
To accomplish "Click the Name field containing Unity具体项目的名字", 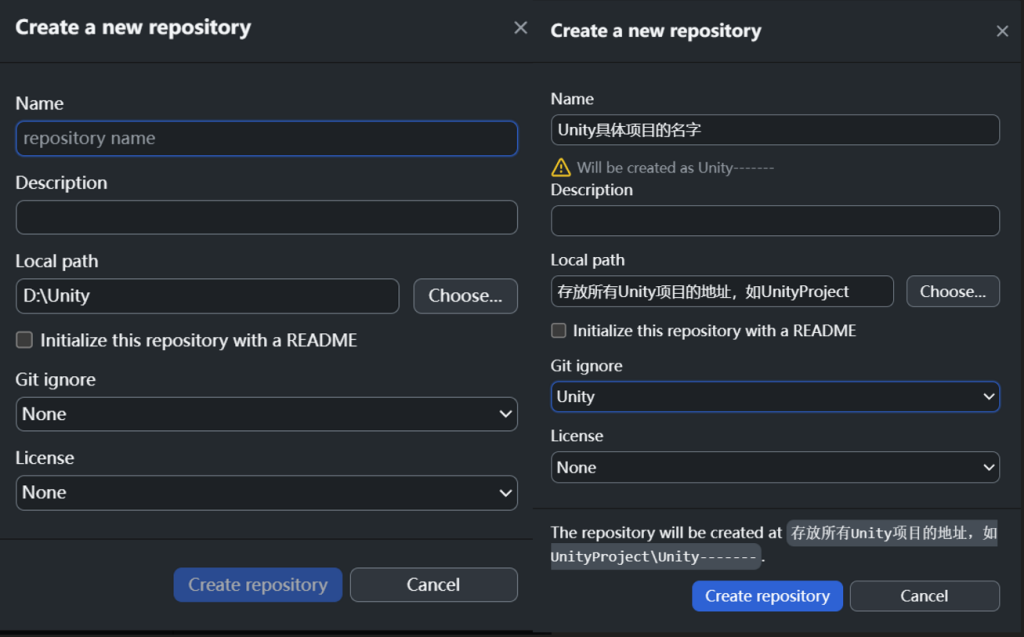I will (x=775, y=130).
